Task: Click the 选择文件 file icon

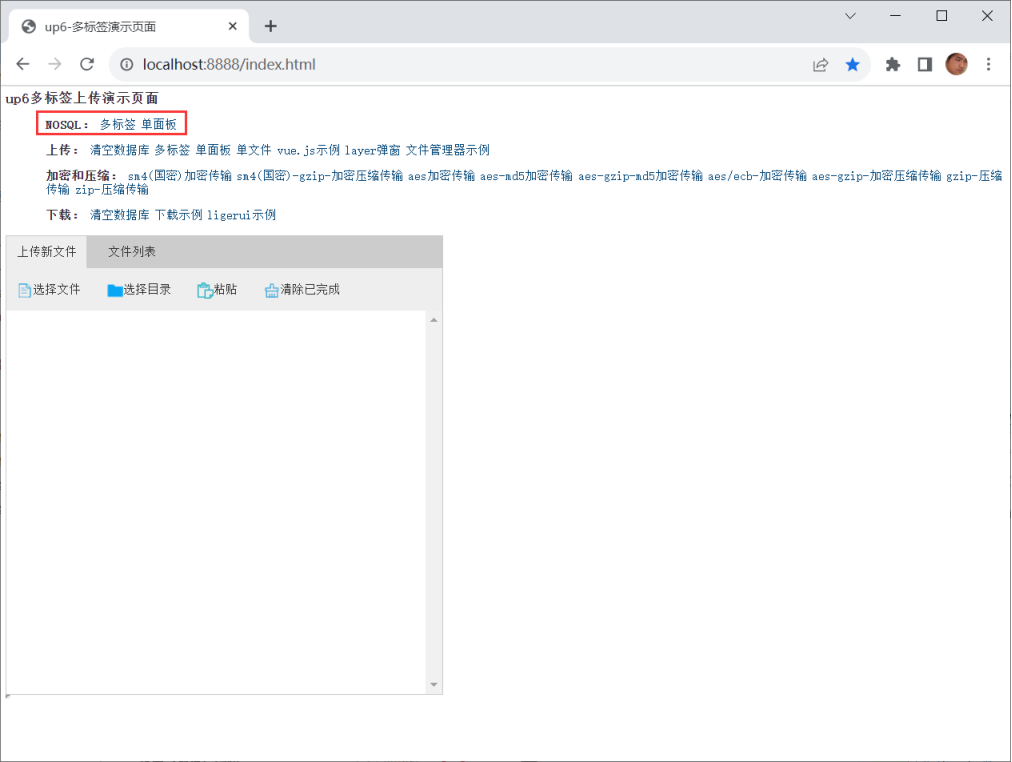Action: tap(25, 290)
